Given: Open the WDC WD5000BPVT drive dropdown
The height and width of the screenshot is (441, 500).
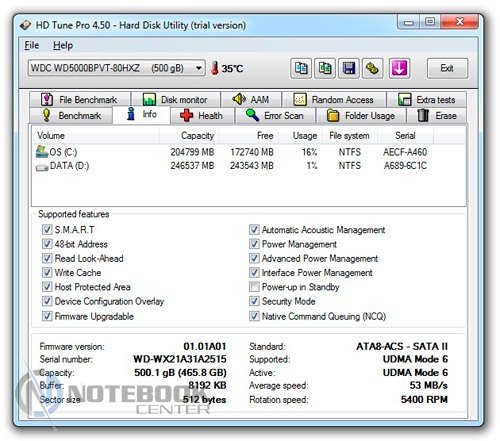Looking at the screenshot, I should 117,68.
